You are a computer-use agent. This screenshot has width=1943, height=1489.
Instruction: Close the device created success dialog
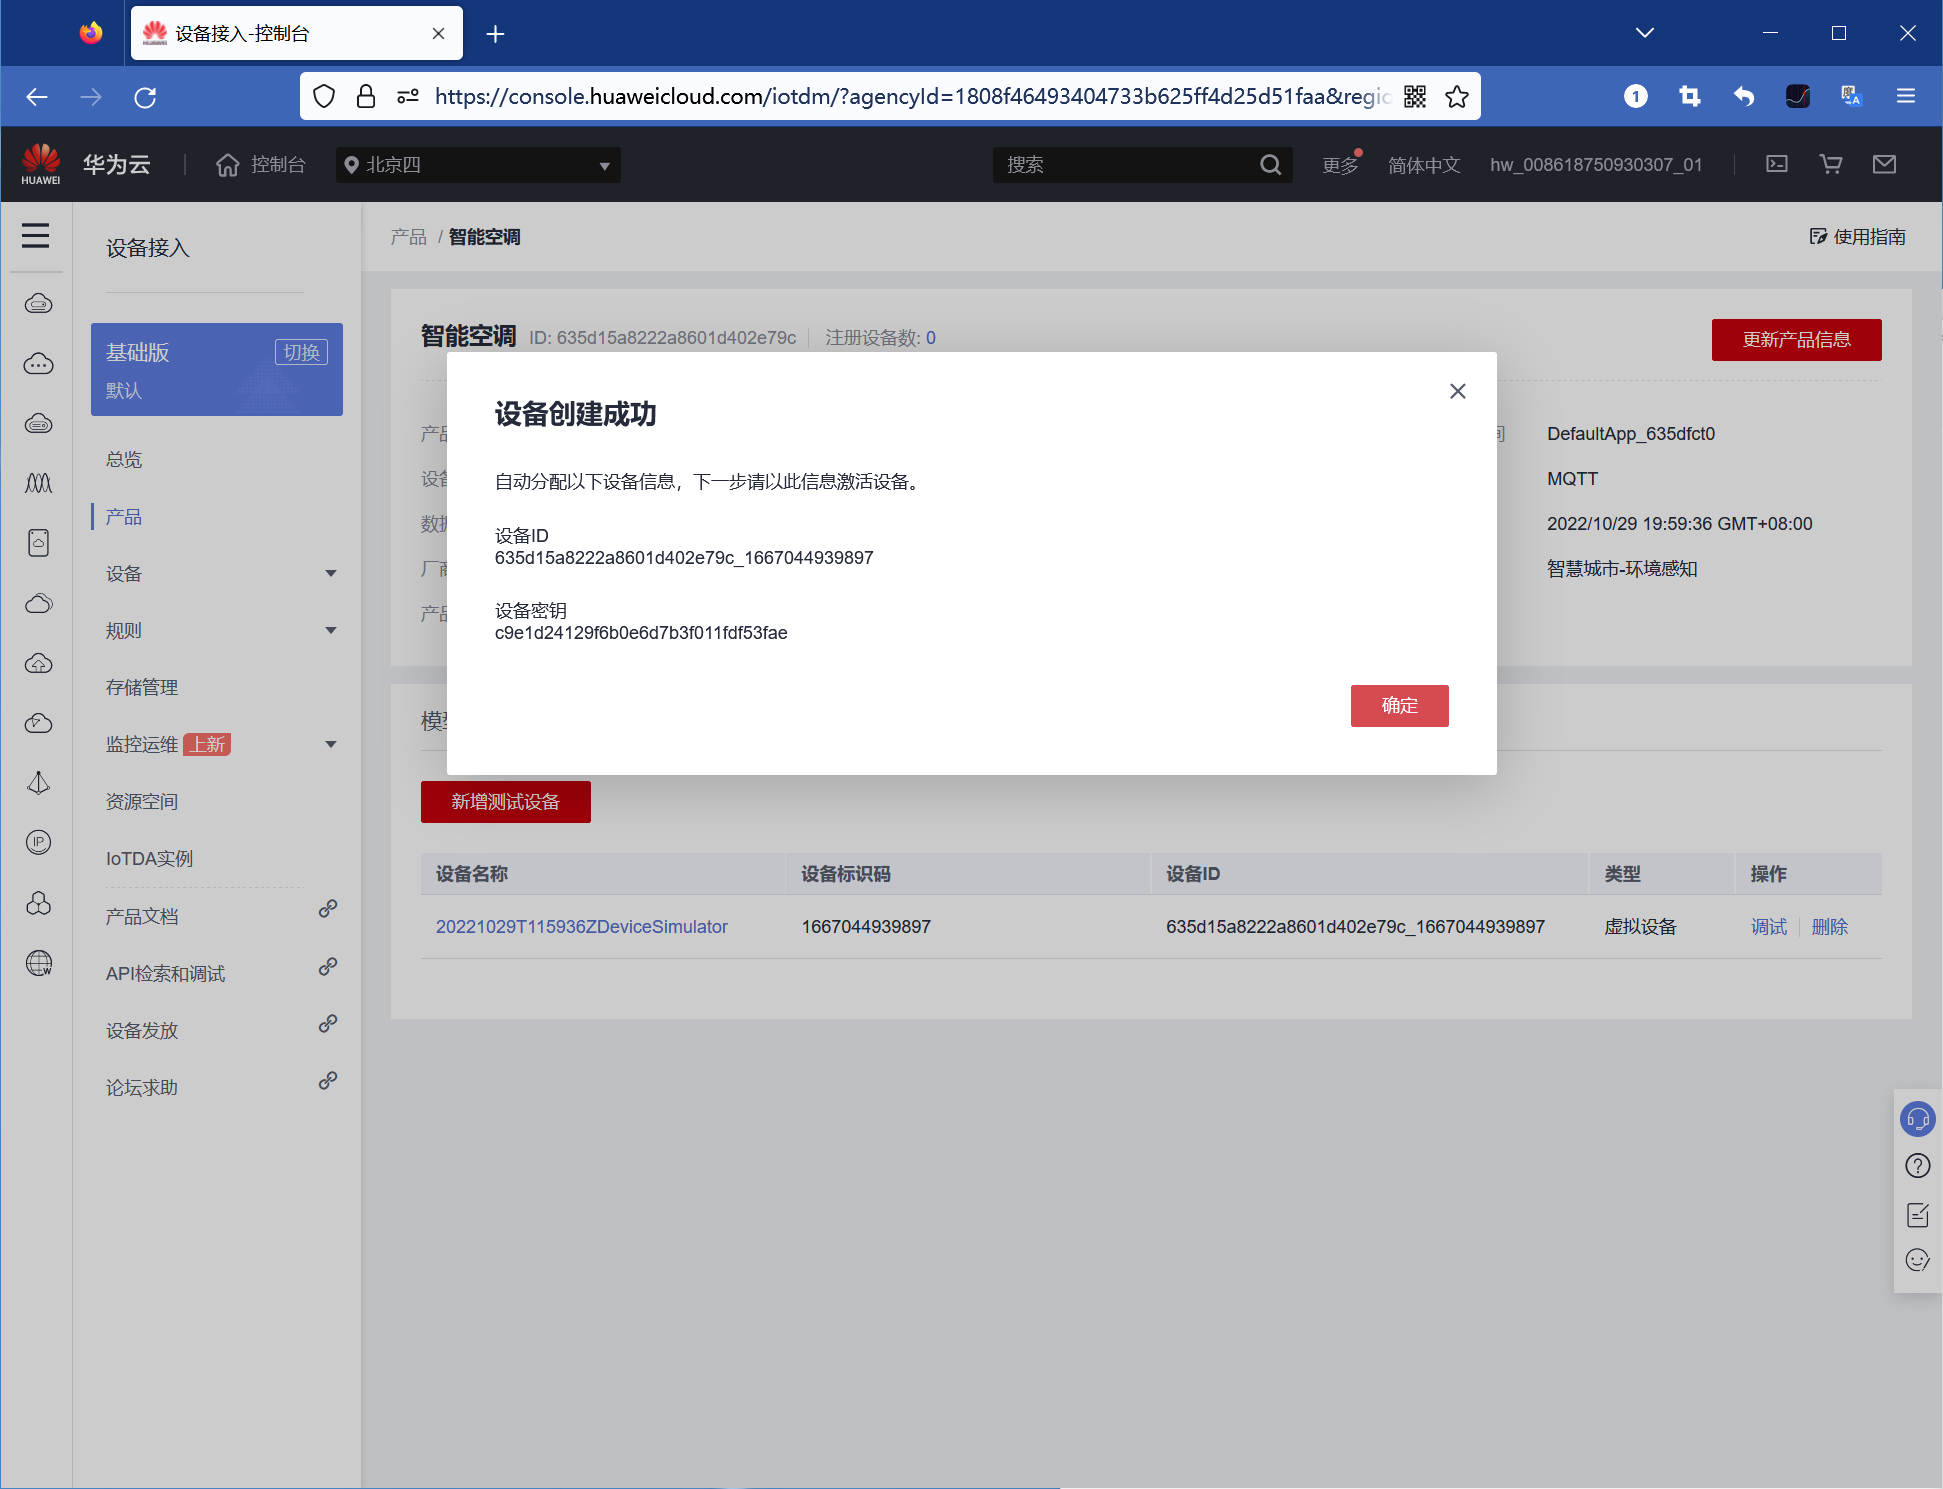(1457, 391)
